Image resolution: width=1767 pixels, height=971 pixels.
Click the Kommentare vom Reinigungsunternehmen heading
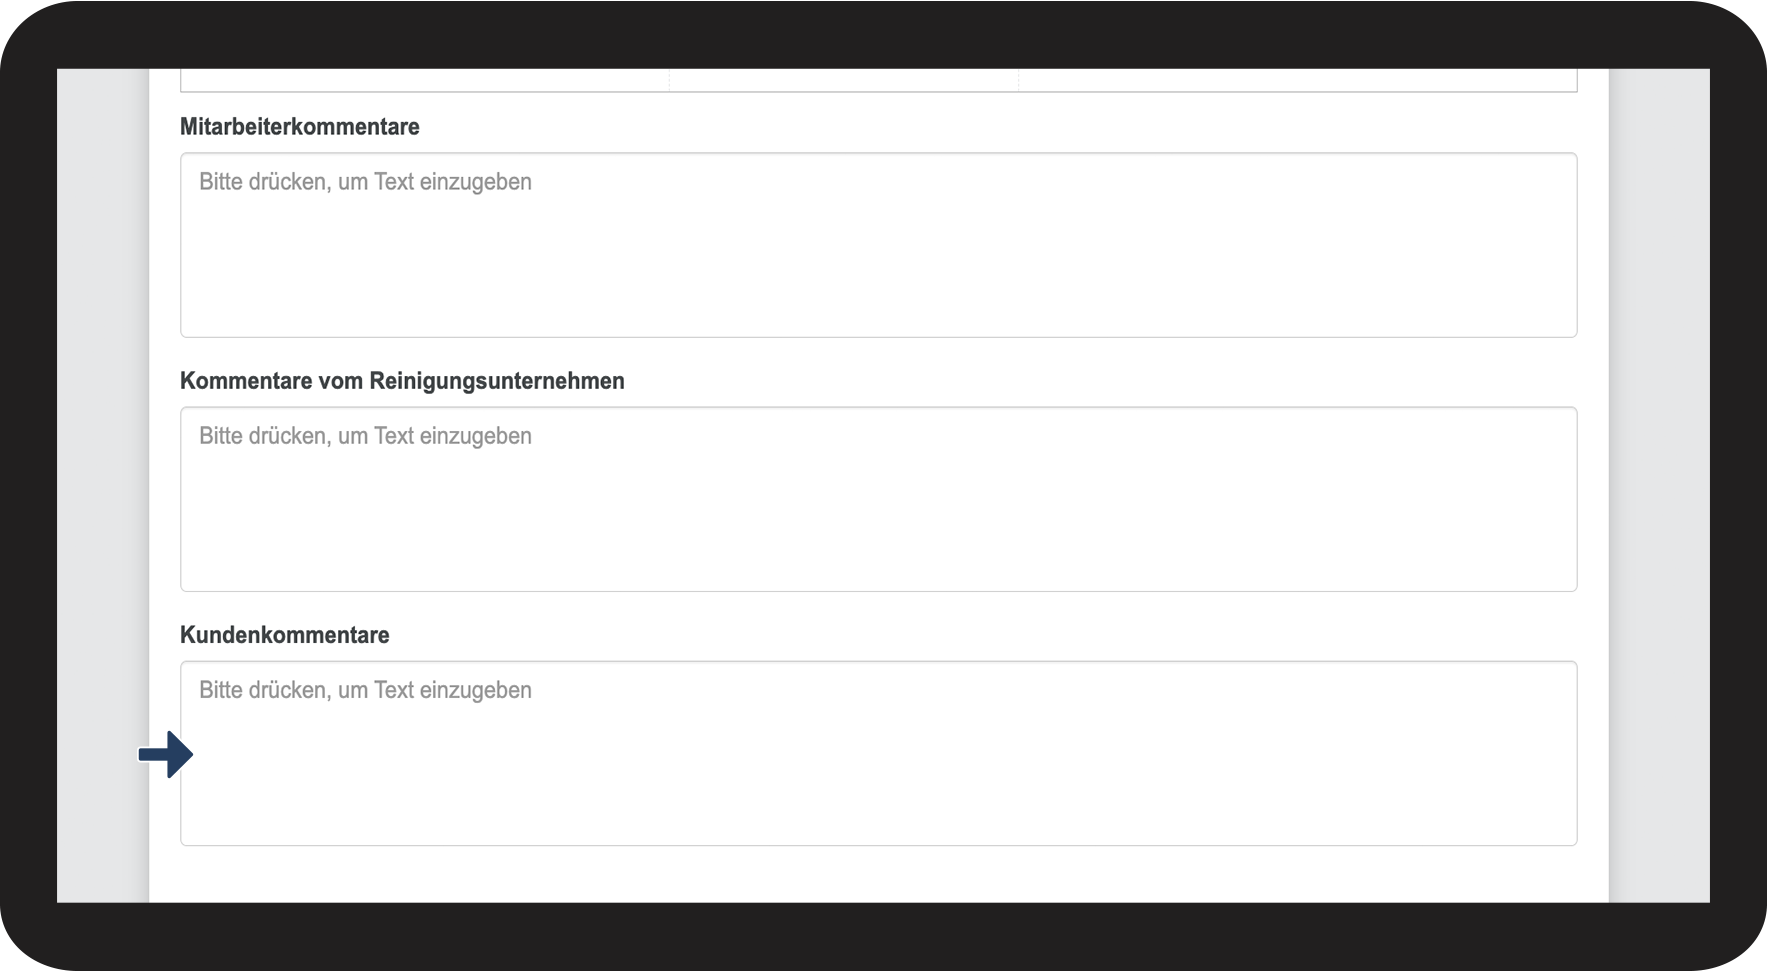click(402, 381)
